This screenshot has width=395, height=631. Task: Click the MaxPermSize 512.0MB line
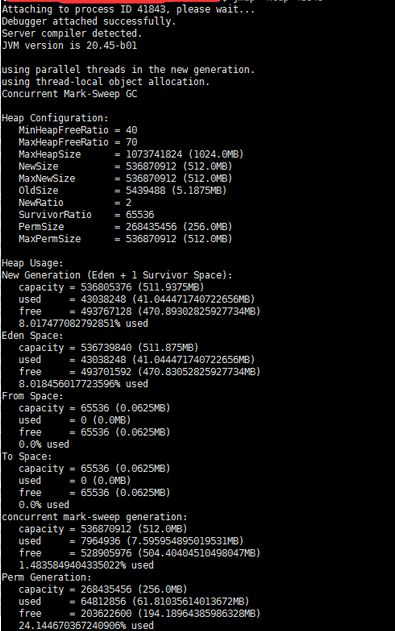tap(125, 239)
